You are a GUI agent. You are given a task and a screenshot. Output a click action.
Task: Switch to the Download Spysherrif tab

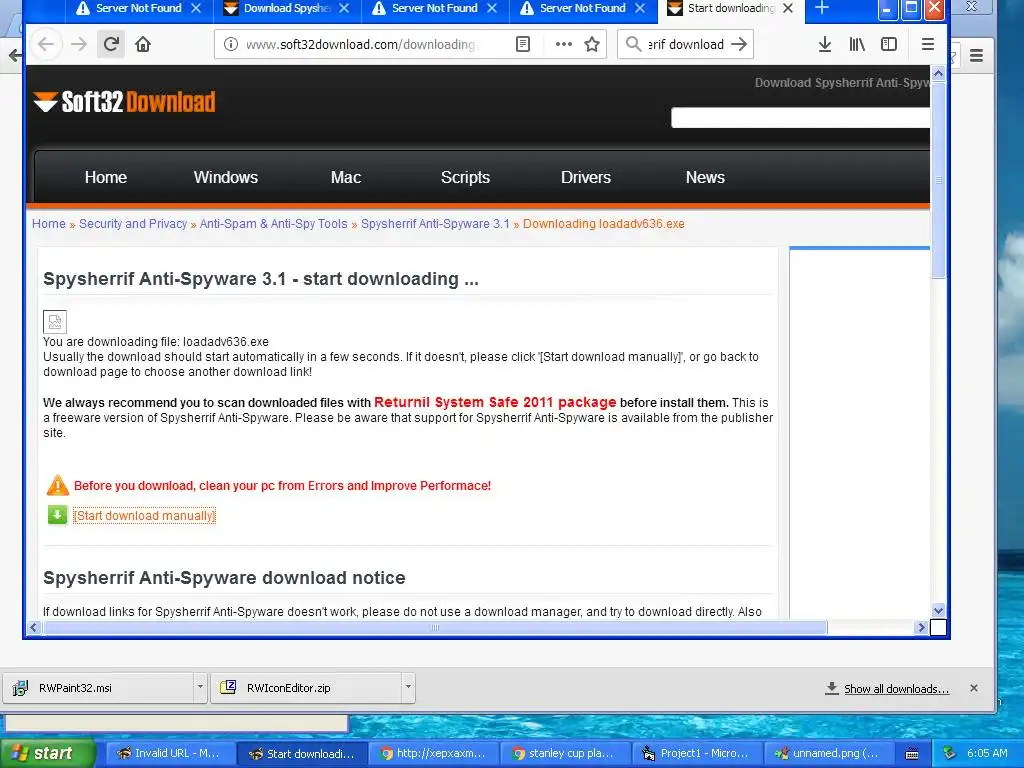[x=278, y=8]
